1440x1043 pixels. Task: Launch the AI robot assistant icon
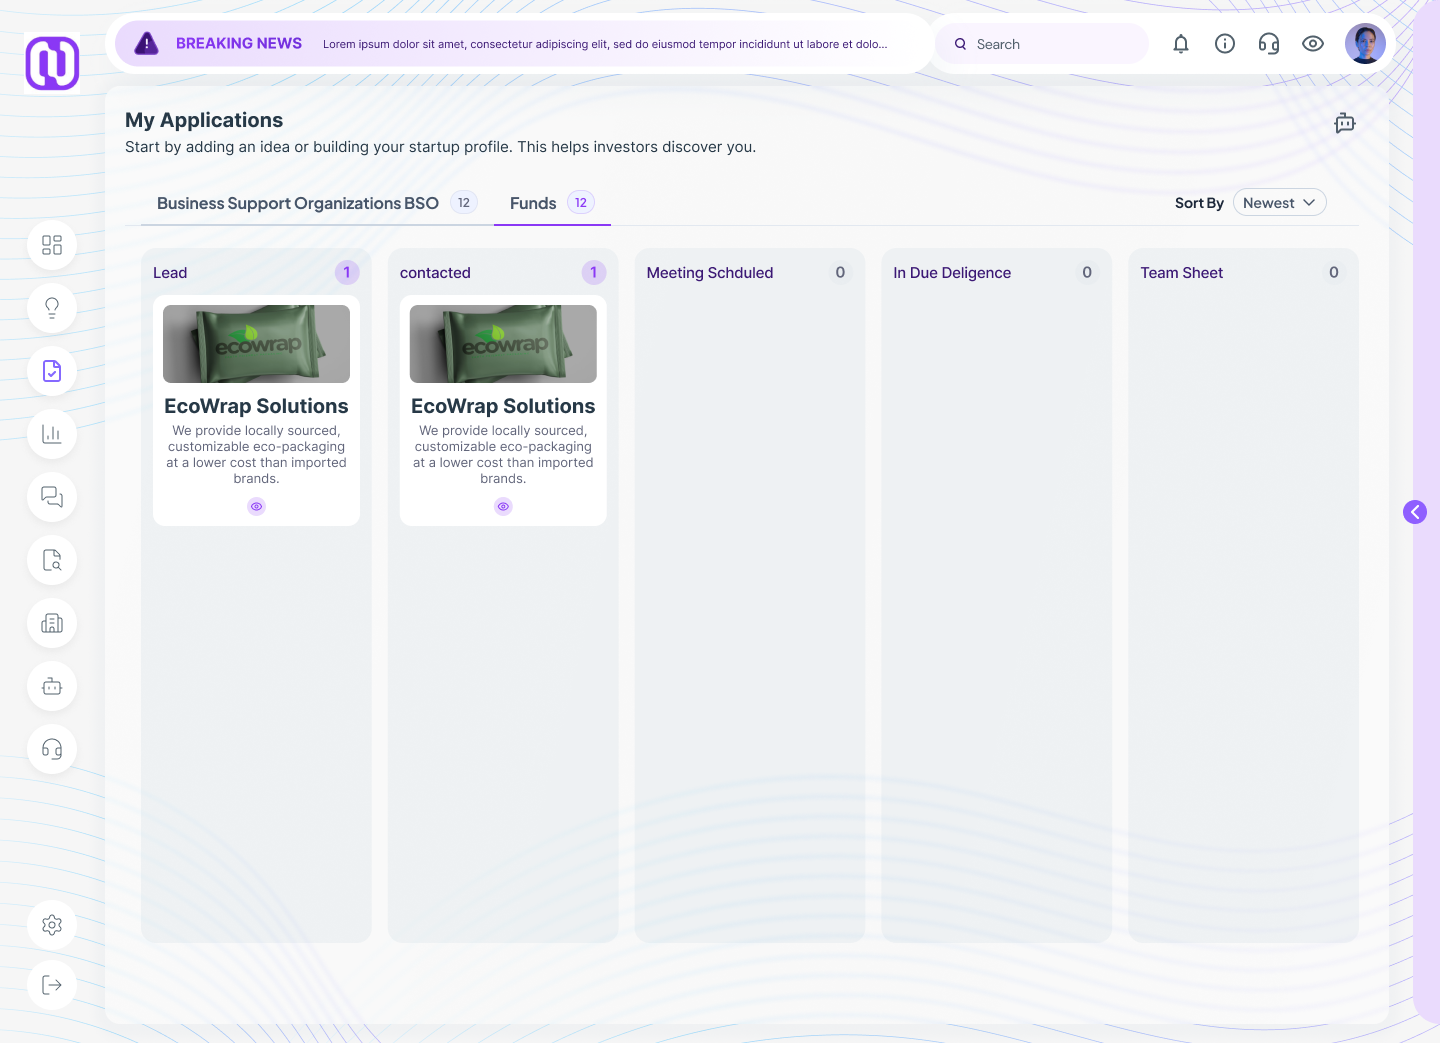[52, 687]
